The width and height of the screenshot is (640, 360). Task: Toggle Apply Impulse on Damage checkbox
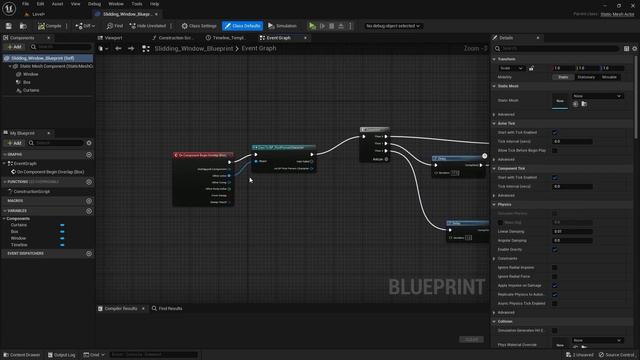pos(555,286)
